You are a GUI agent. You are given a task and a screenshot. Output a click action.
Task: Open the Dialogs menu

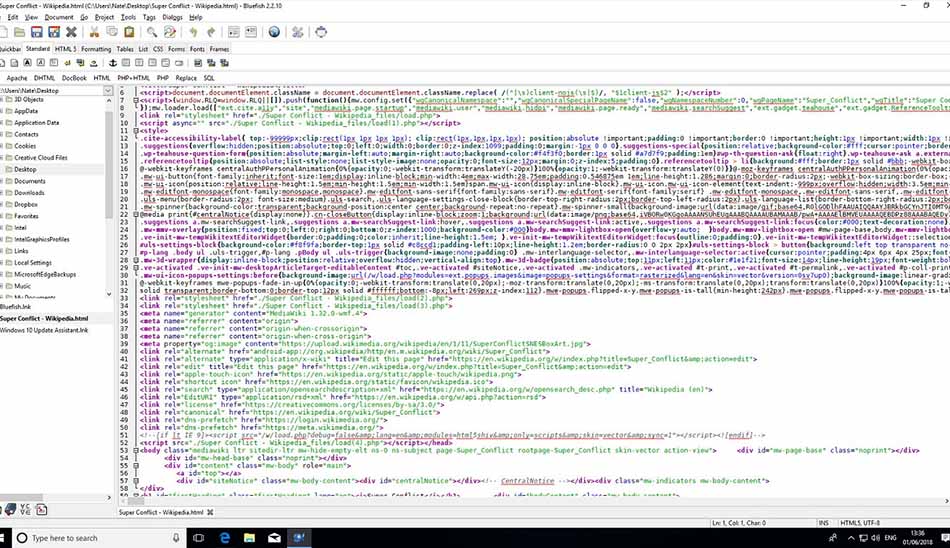tap(172, 17)
